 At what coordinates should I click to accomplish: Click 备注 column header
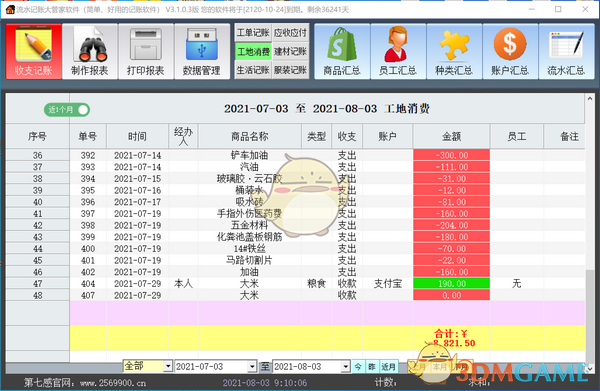pyautogui.click(x=565, y=136)
